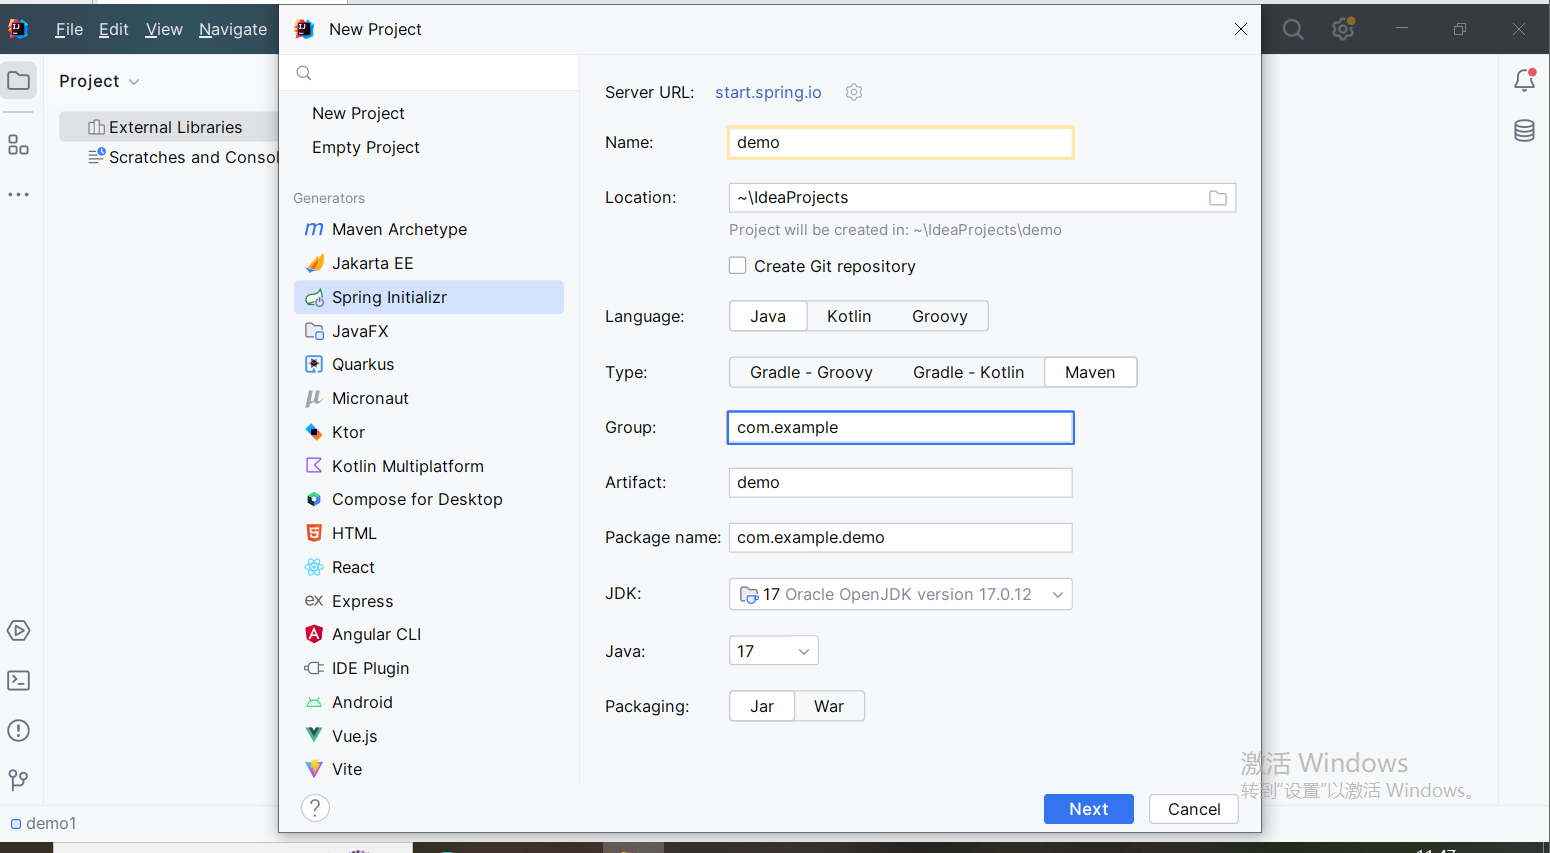Choose Kotlin as the language
The height and width of the screenshot is (853, 1550).
[x=849, y=316]
